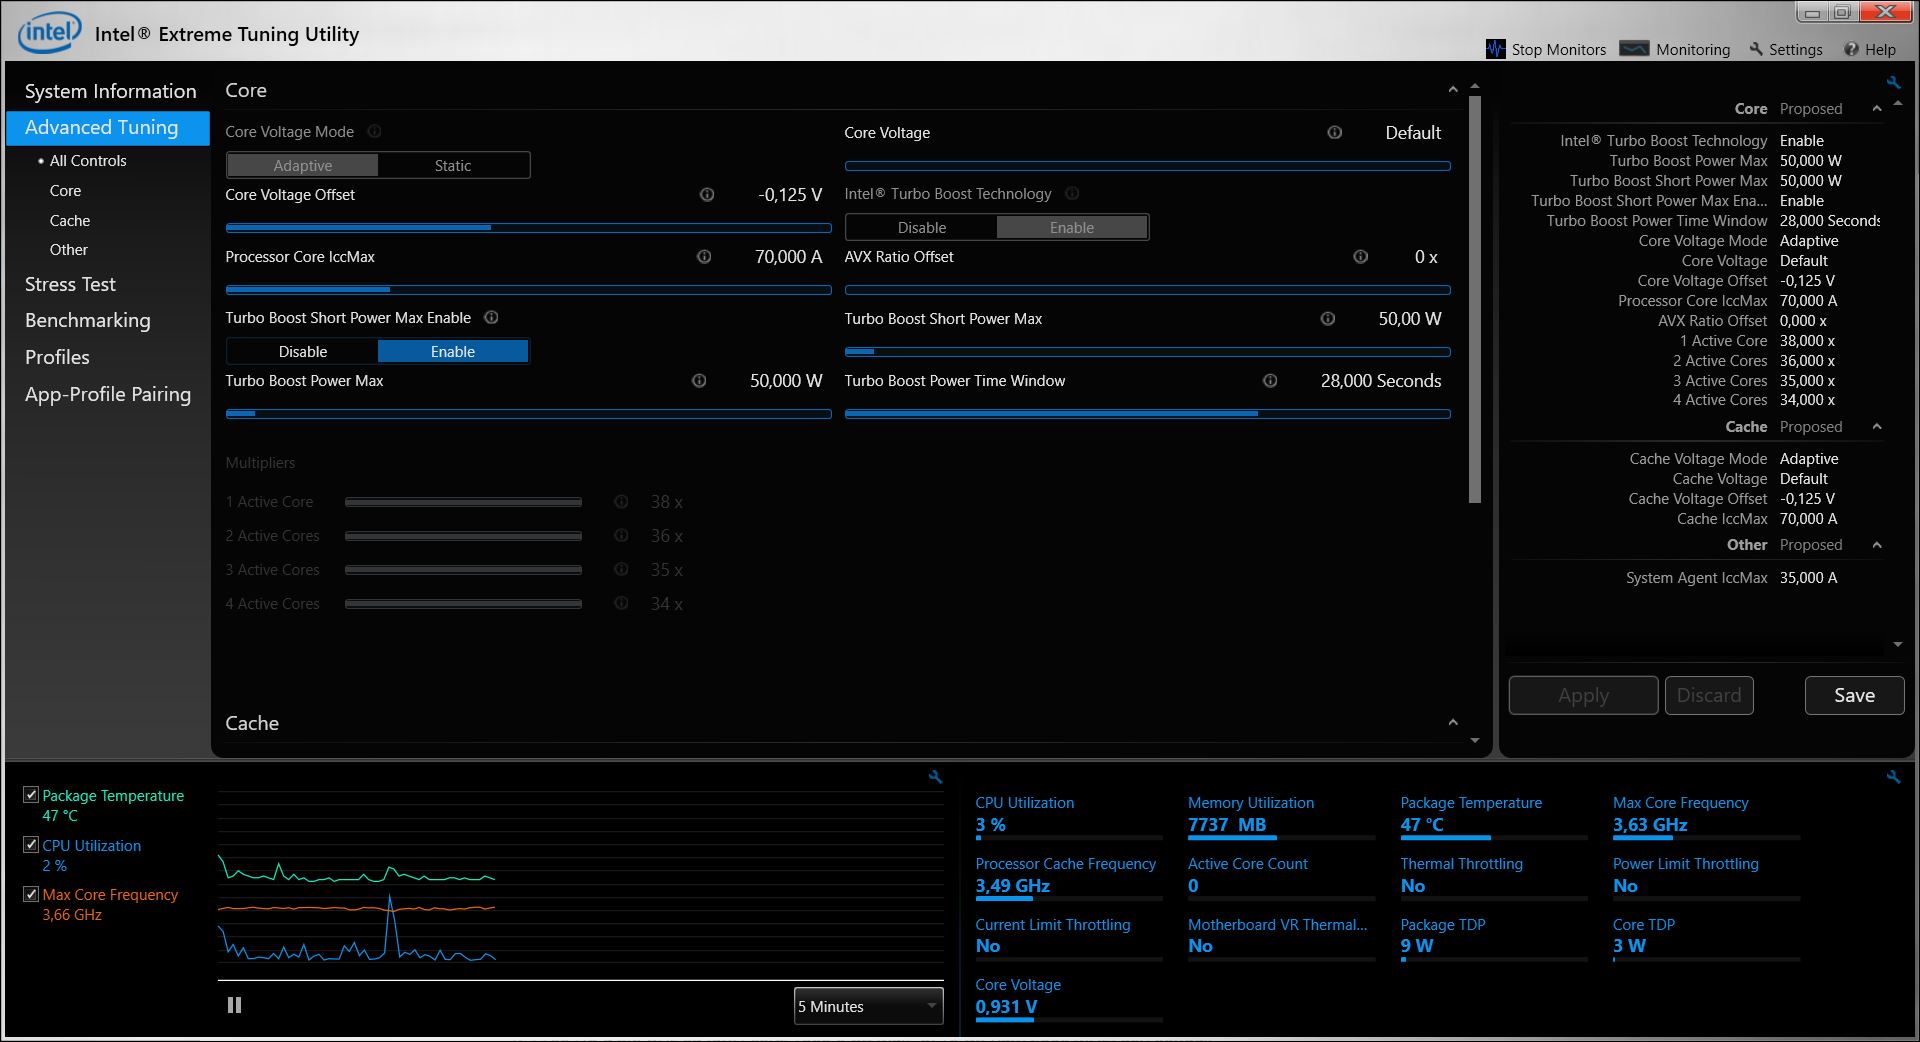
Task: Show info for Turbo Boost Power Max
Action: click(x=699, y=381)
